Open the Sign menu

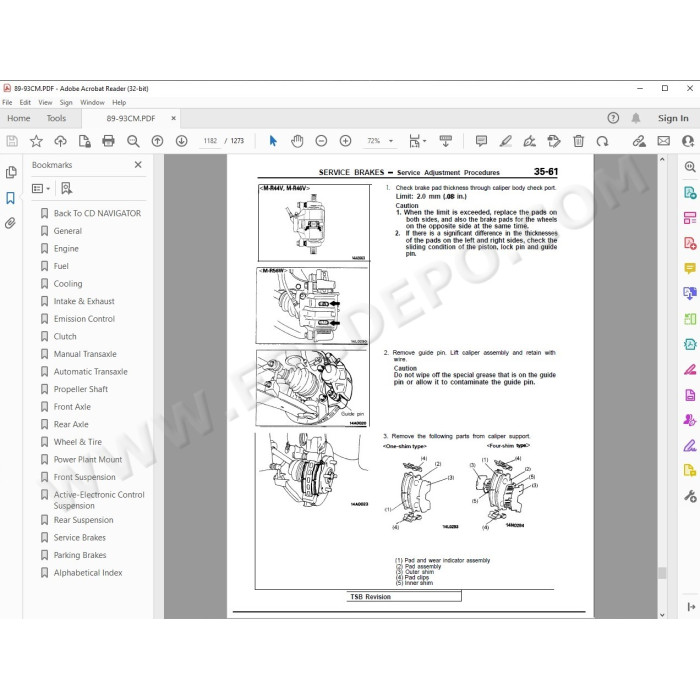click(x=66, y=103)
